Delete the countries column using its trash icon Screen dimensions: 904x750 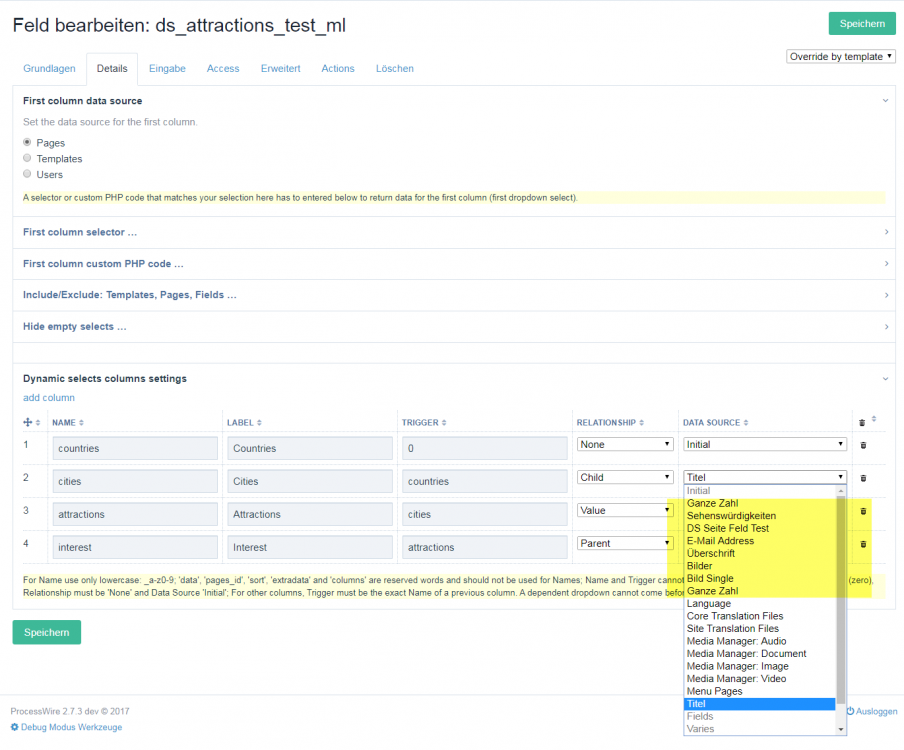[862, 445]
